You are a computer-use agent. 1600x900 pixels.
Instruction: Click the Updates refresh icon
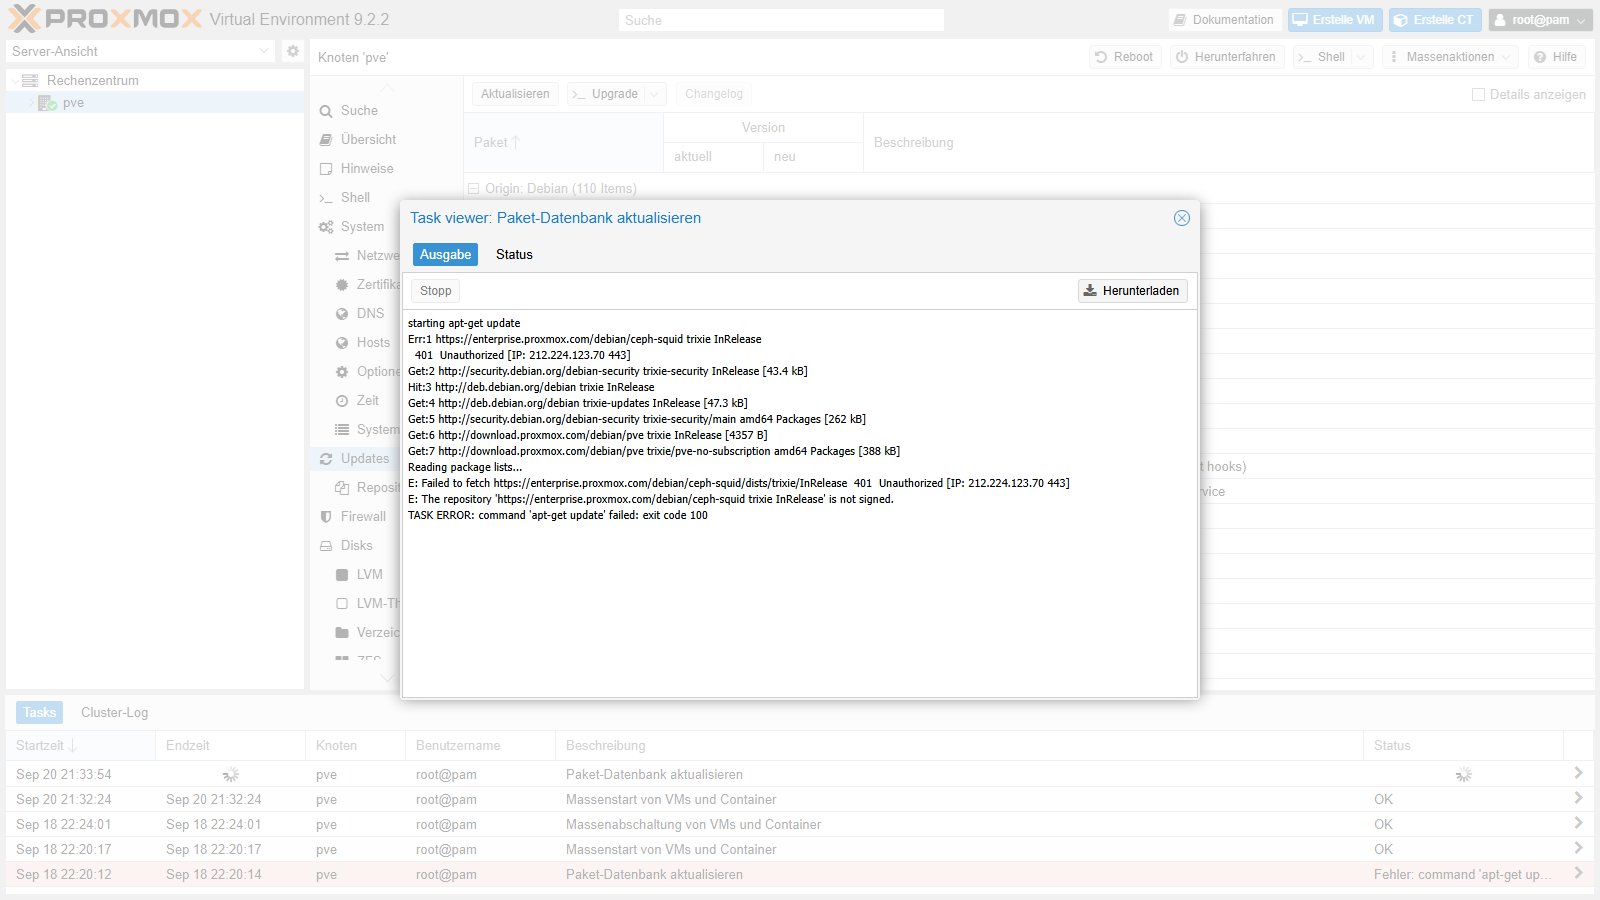pyautogui.click(x=326, y=459)
